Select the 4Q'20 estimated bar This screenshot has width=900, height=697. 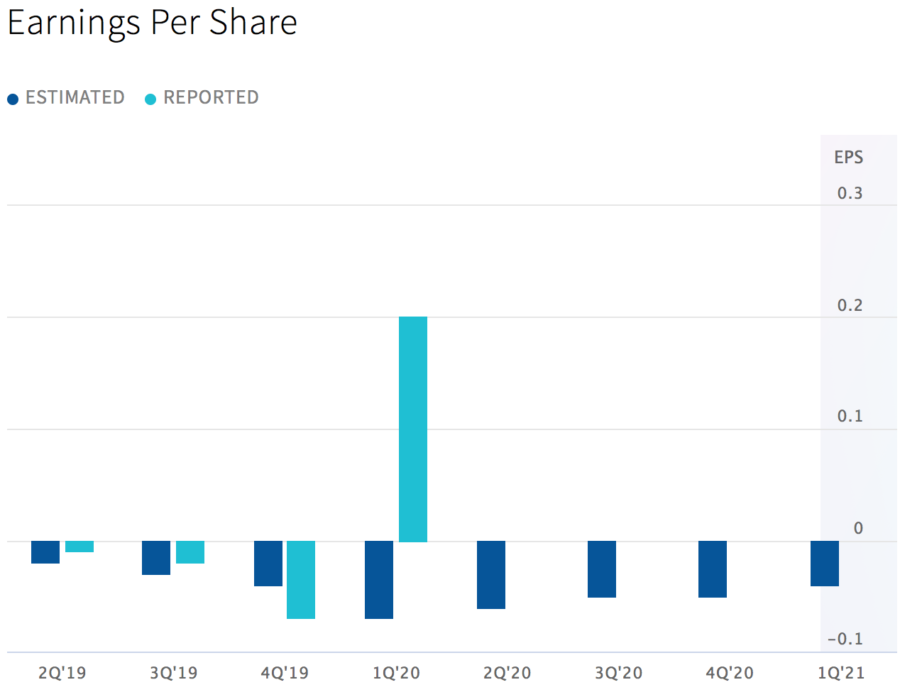[x=713, y=569]
